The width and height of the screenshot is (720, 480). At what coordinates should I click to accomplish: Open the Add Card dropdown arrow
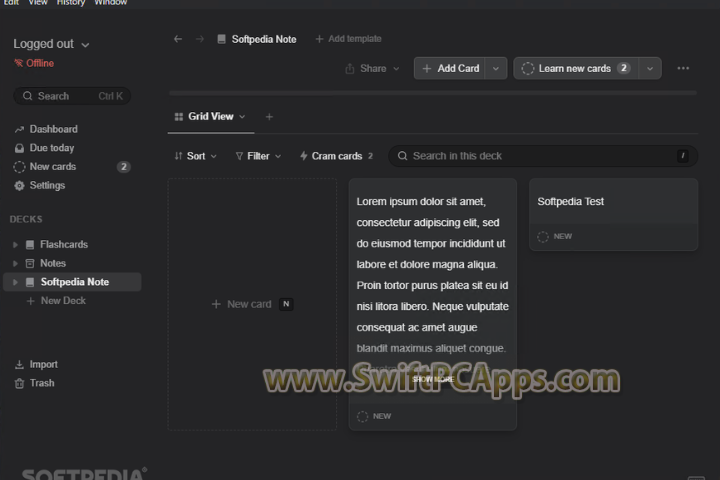495,68
